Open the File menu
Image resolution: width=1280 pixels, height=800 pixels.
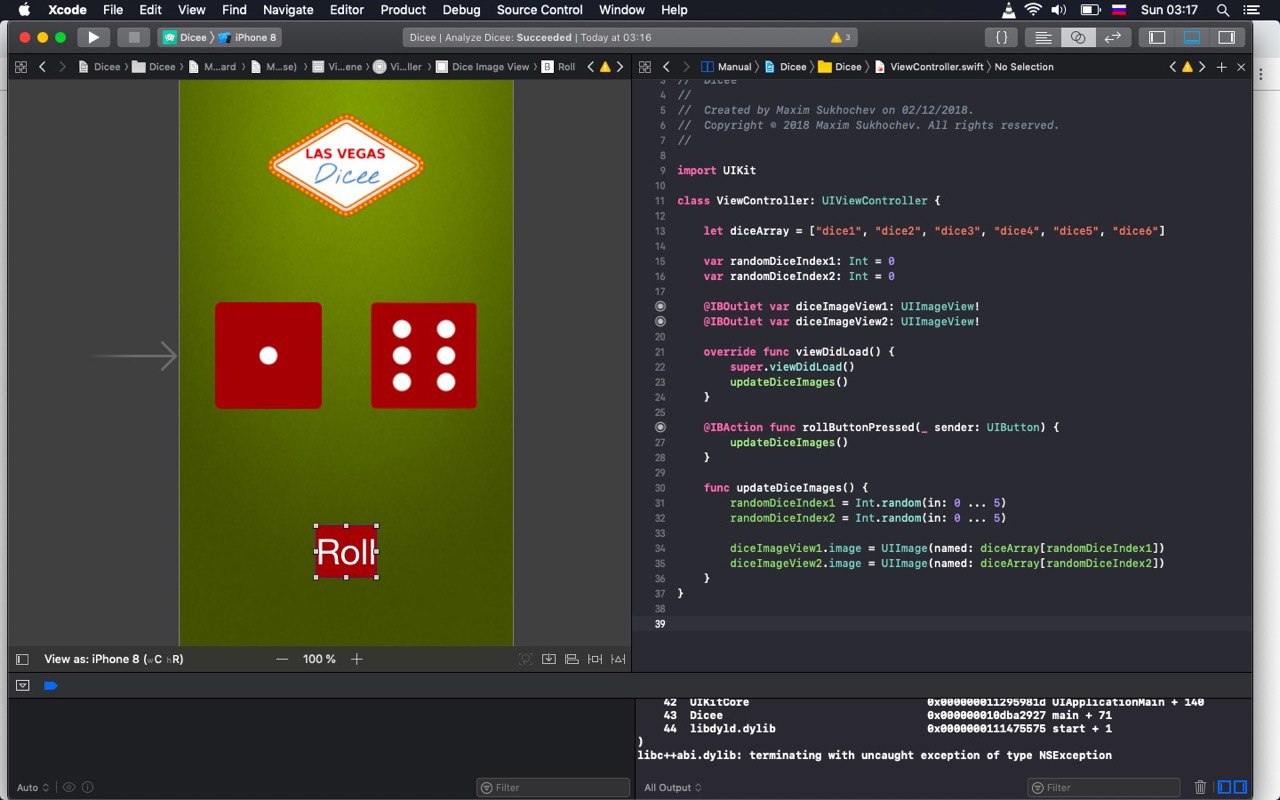[113, 10]
